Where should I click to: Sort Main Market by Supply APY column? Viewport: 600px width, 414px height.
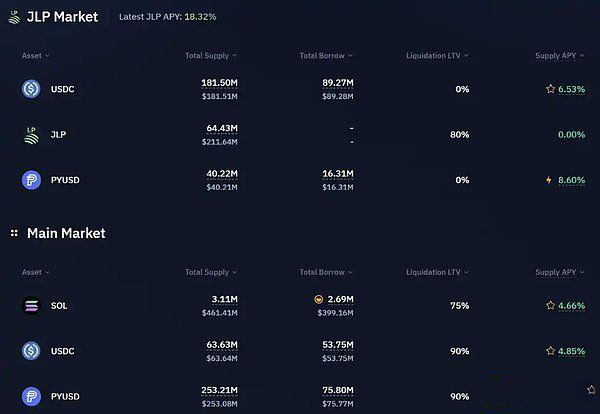coord(558,272)
